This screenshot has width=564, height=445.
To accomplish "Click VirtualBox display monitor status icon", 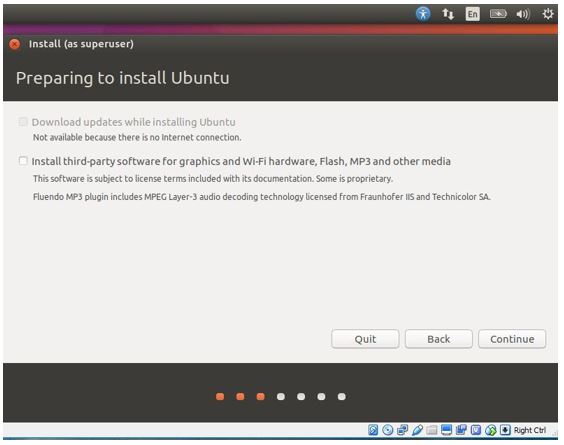I will point(446,430).
